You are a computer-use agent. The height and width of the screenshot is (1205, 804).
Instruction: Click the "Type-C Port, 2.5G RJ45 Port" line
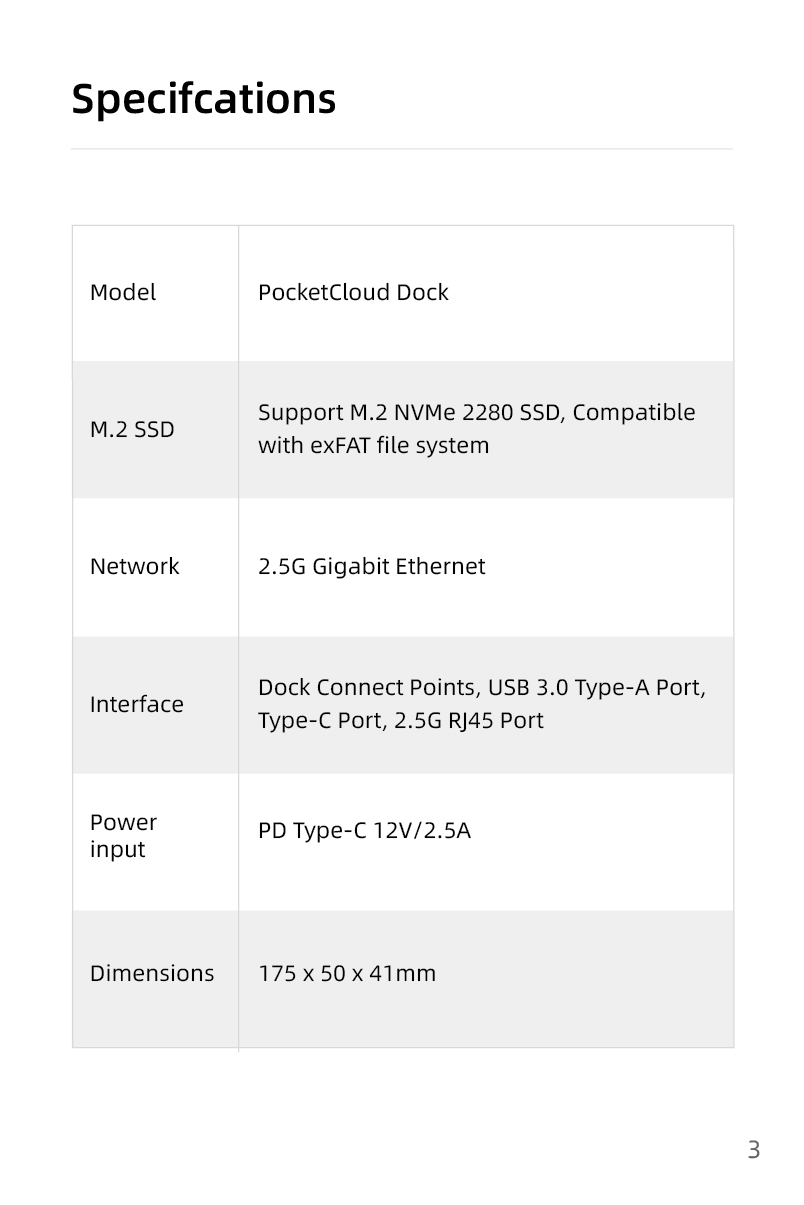(400, 721)
